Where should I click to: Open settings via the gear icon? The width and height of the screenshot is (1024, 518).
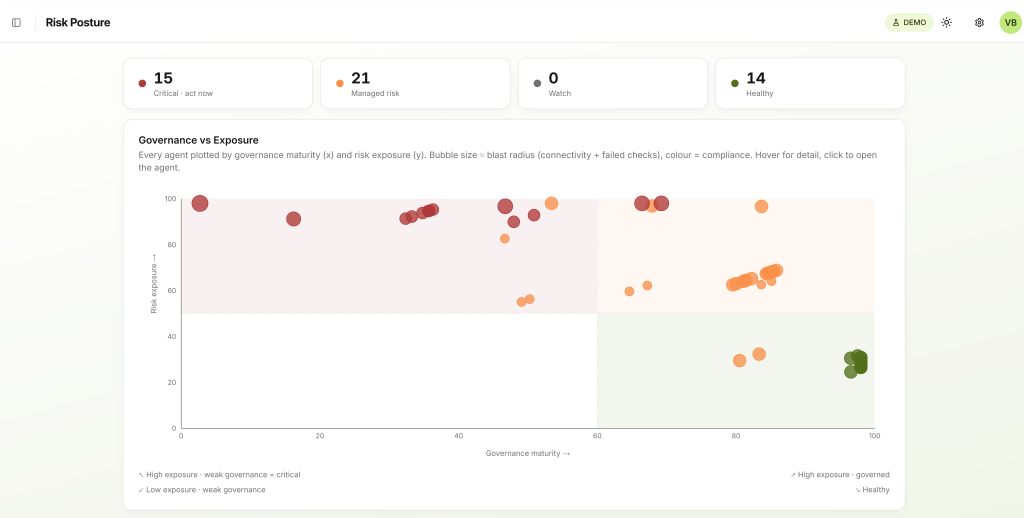[979, 22]
